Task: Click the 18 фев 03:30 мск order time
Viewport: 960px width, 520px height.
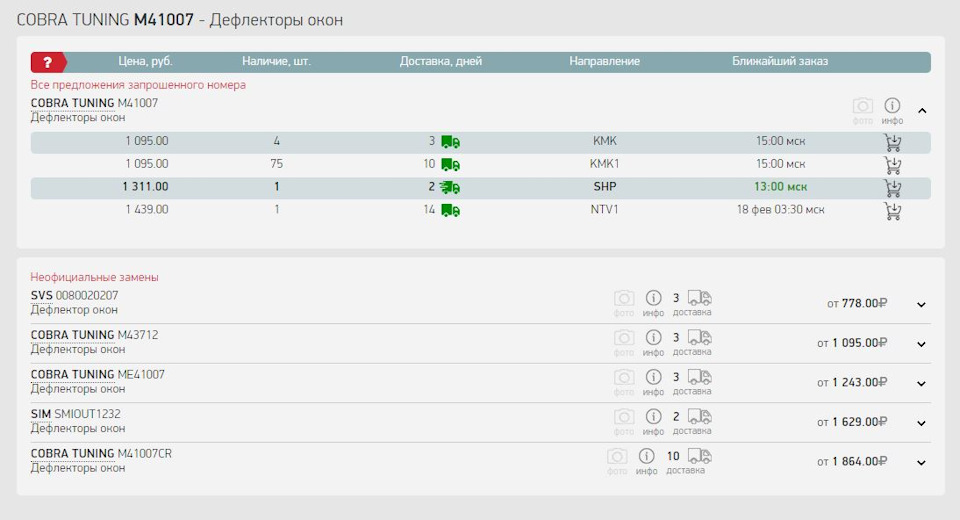Action: 780,209
